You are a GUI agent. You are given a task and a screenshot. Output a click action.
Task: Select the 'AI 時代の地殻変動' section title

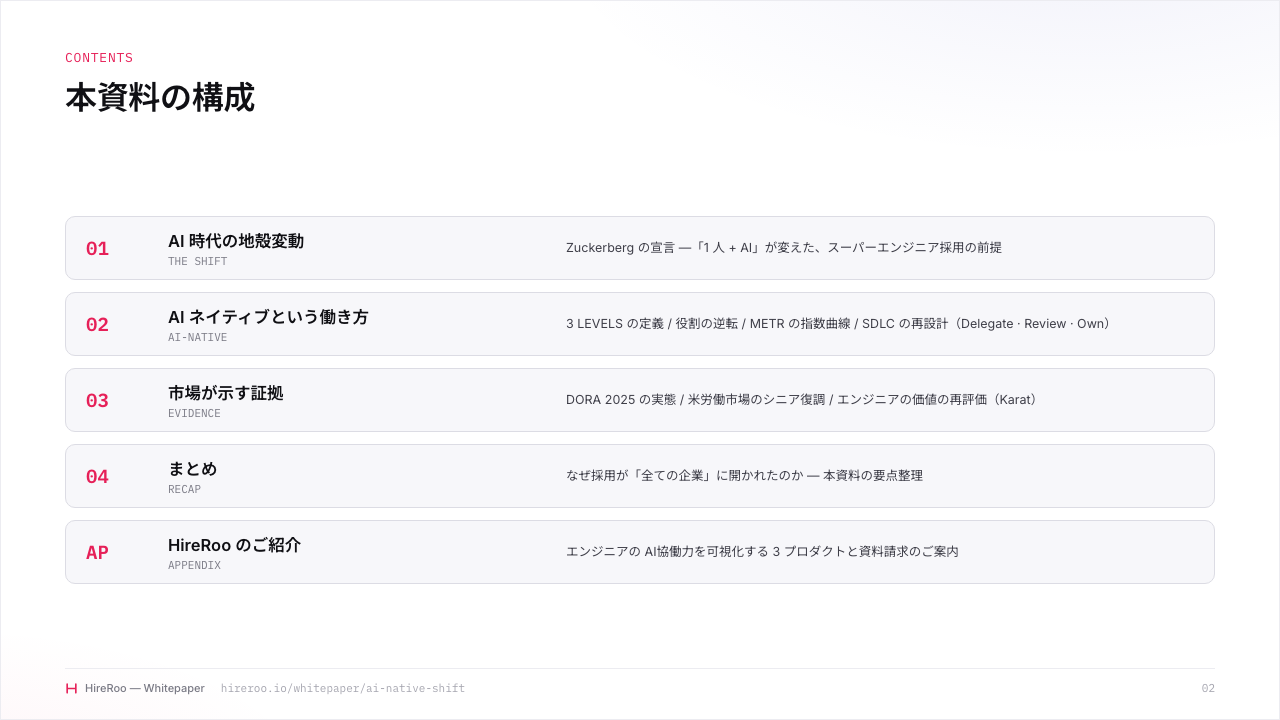236,241
